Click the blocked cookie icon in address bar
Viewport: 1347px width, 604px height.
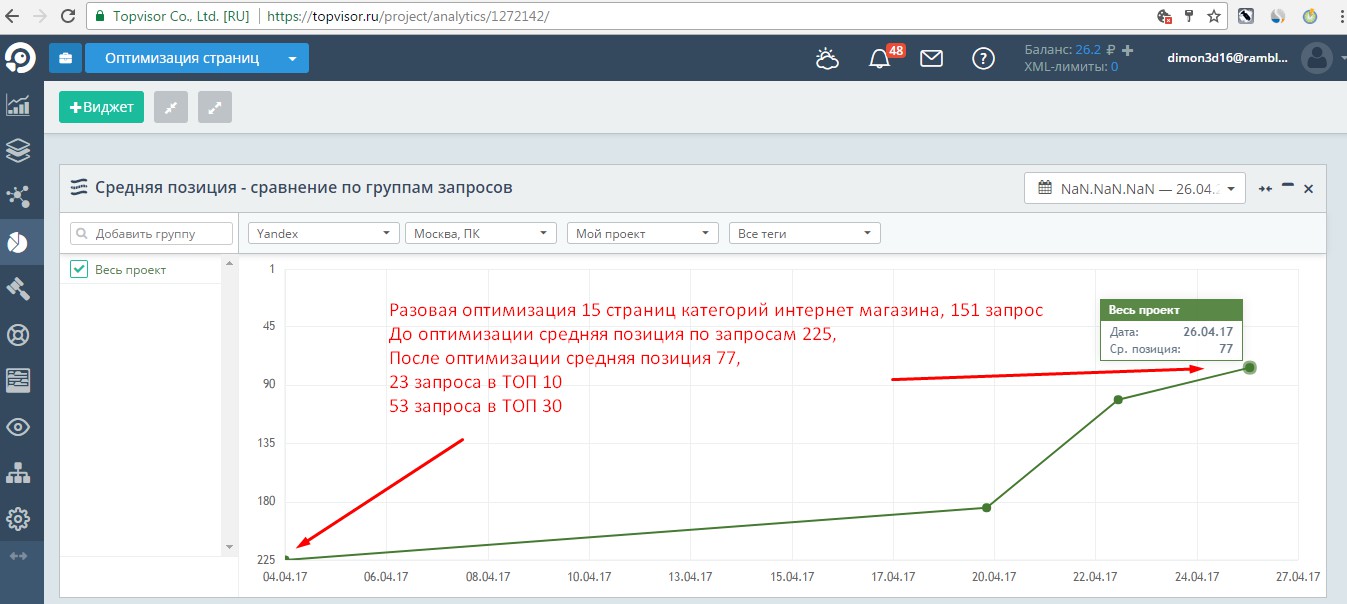click(1164, 16)
